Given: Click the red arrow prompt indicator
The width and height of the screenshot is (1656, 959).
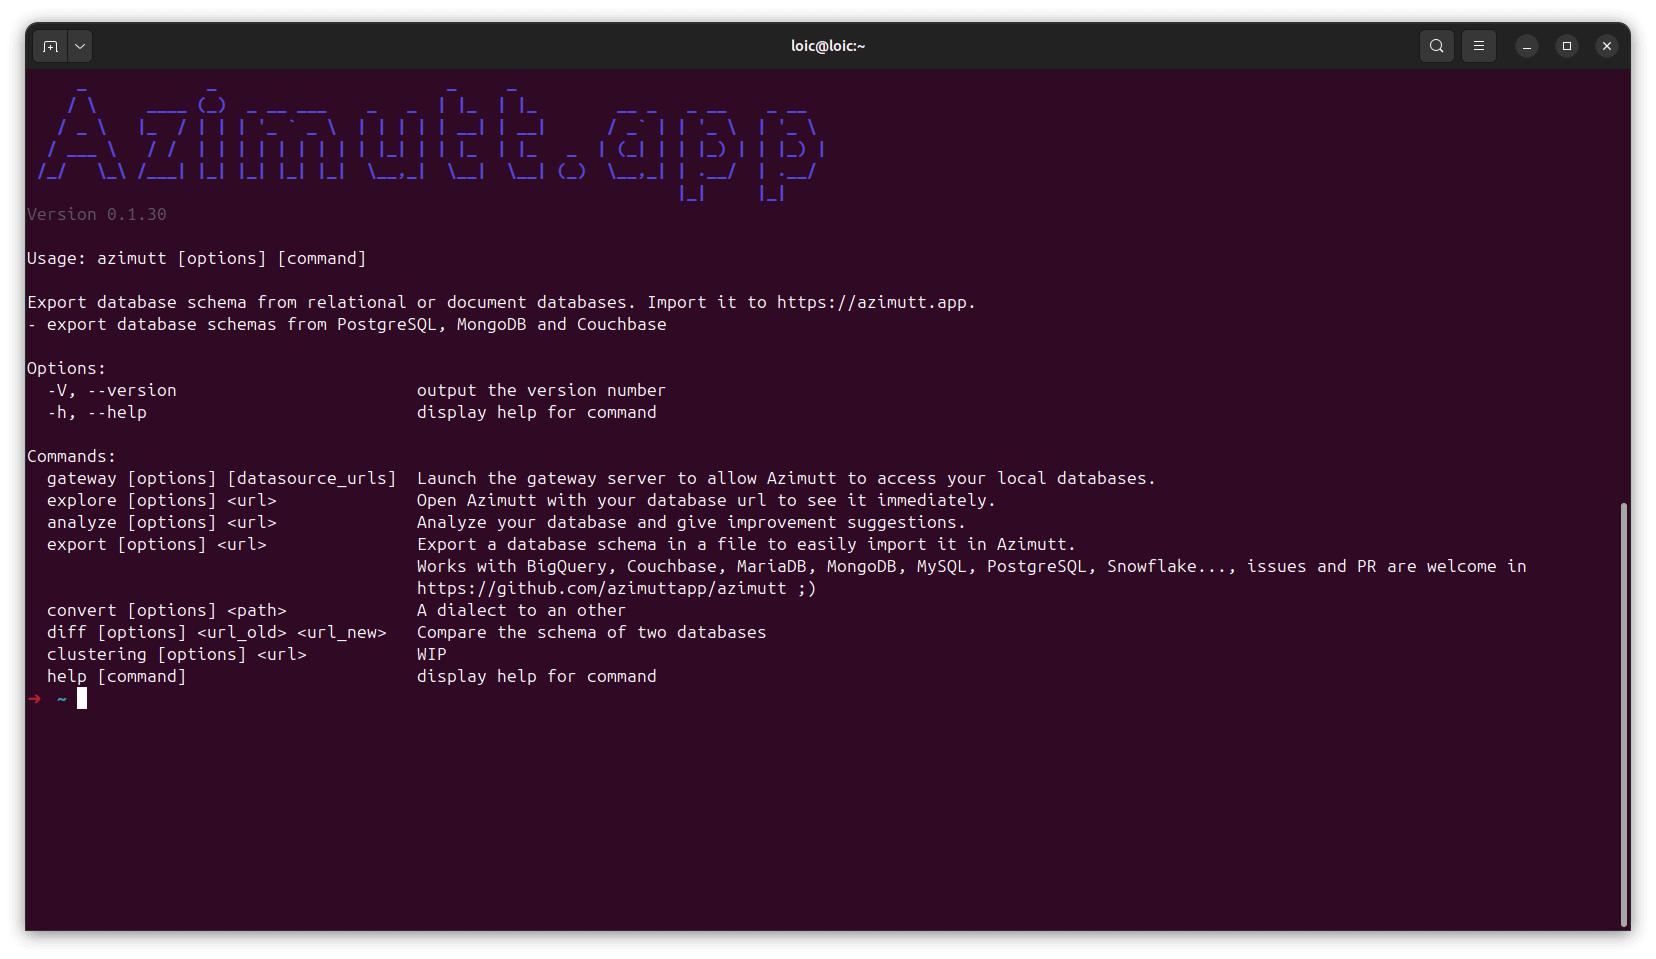Looking at the screenshot, I should tap(33, 698).
